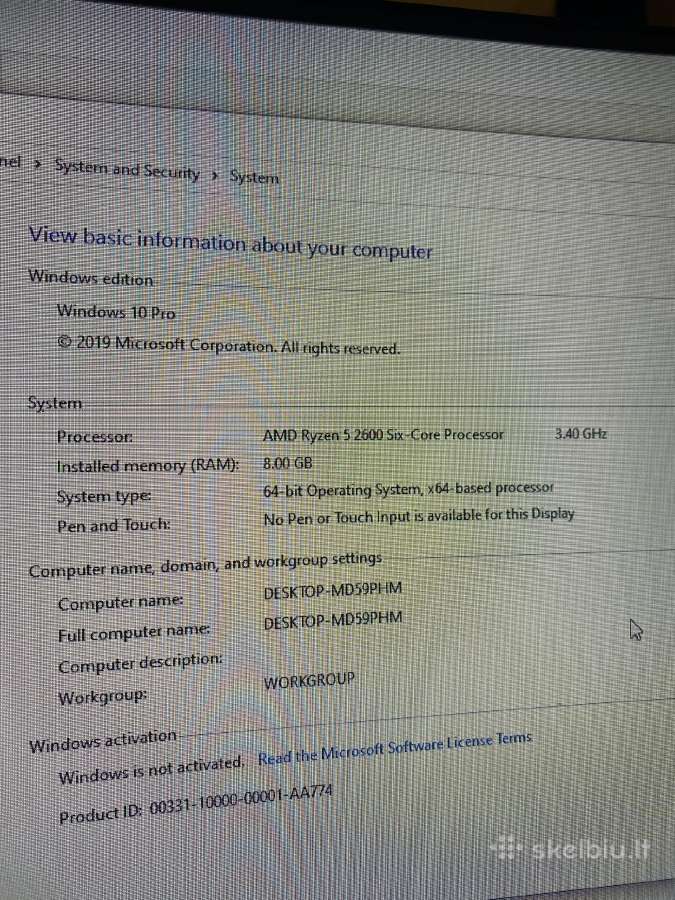Select the Windows edition section heading

(x=91, y=278)
